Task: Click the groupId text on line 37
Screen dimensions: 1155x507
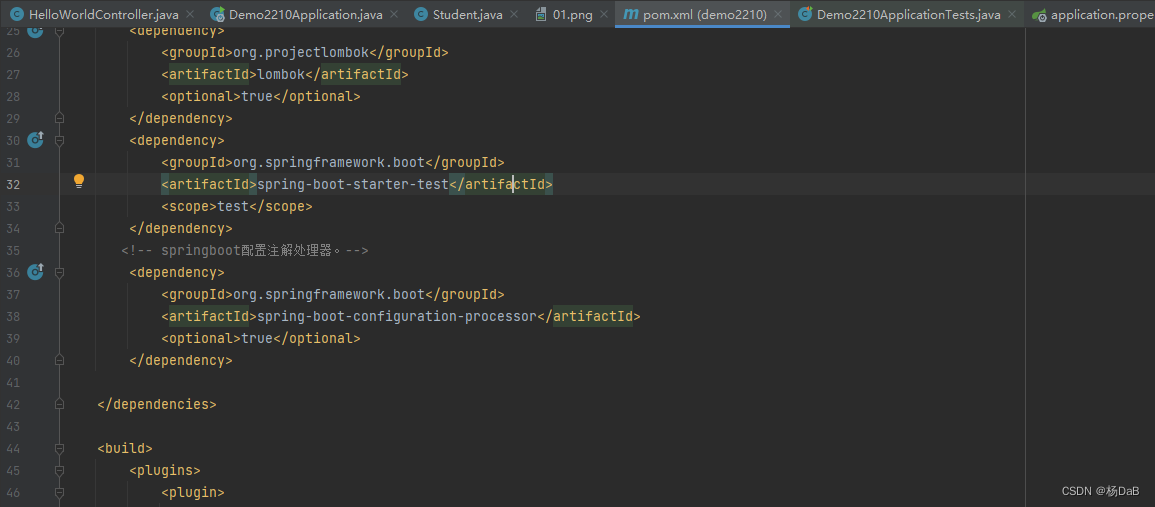Action: click(x=333, y=294)
